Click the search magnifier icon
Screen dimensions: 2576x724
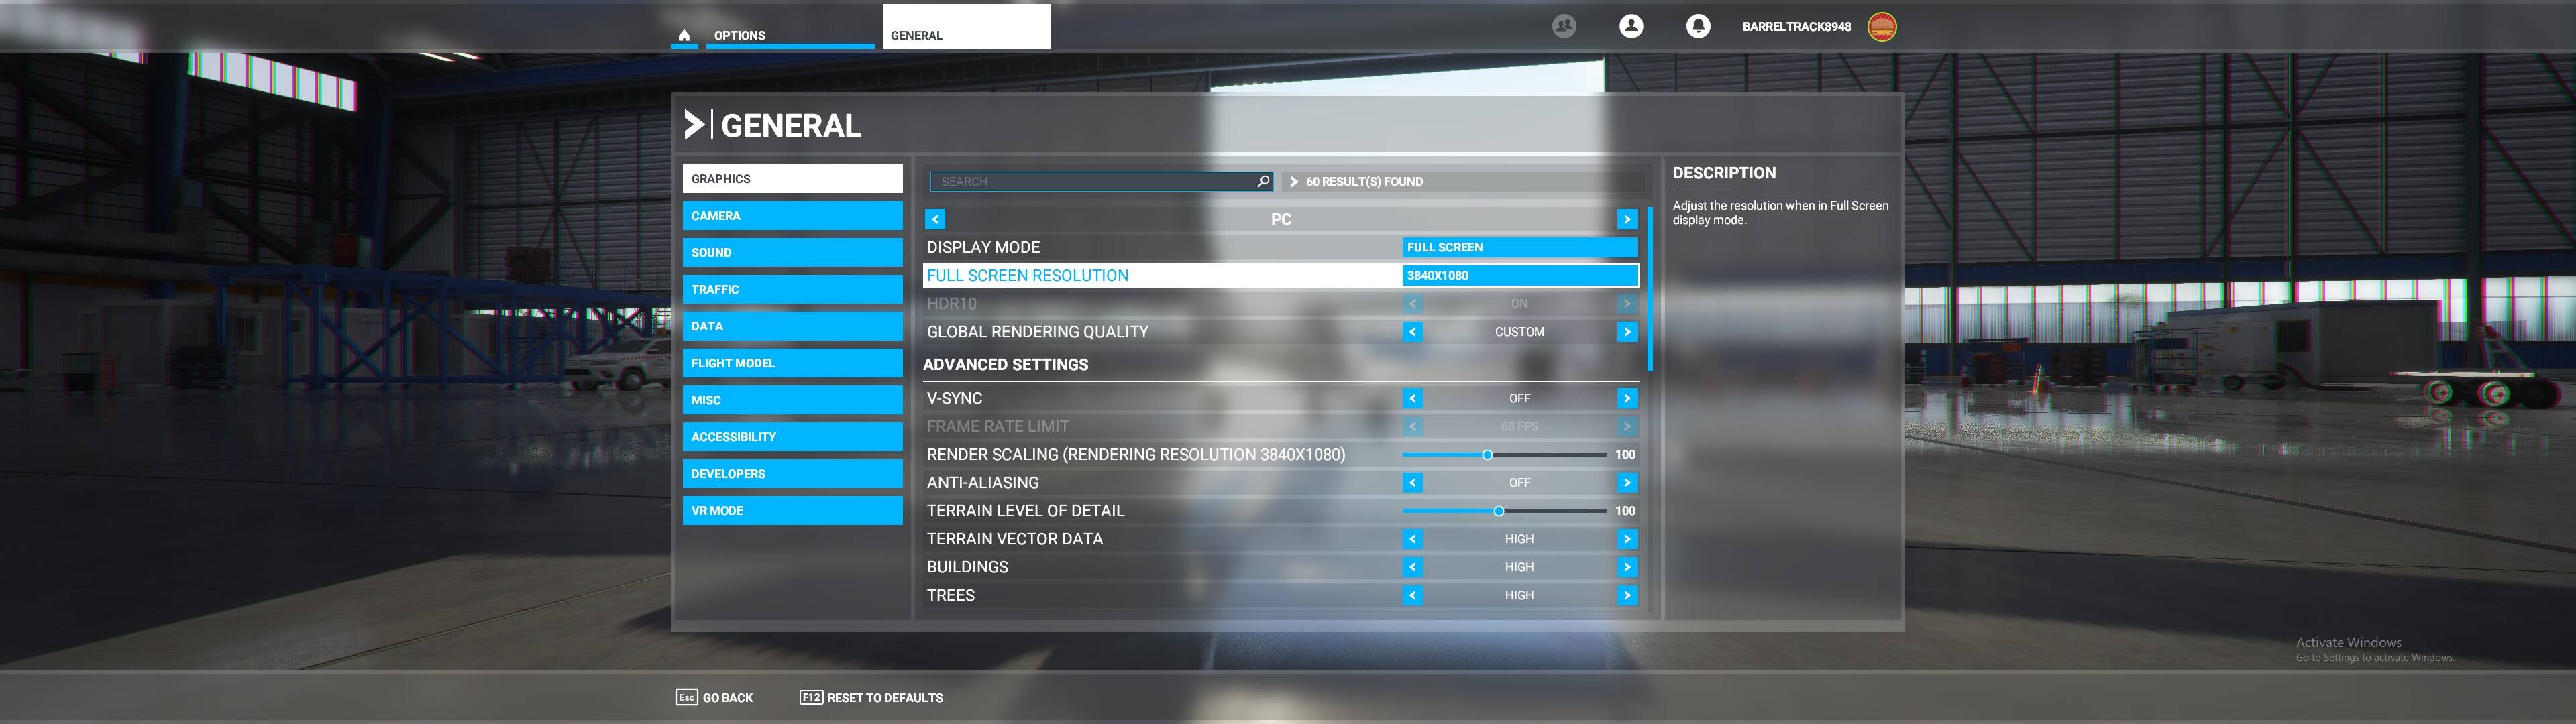click(1263, 181)
